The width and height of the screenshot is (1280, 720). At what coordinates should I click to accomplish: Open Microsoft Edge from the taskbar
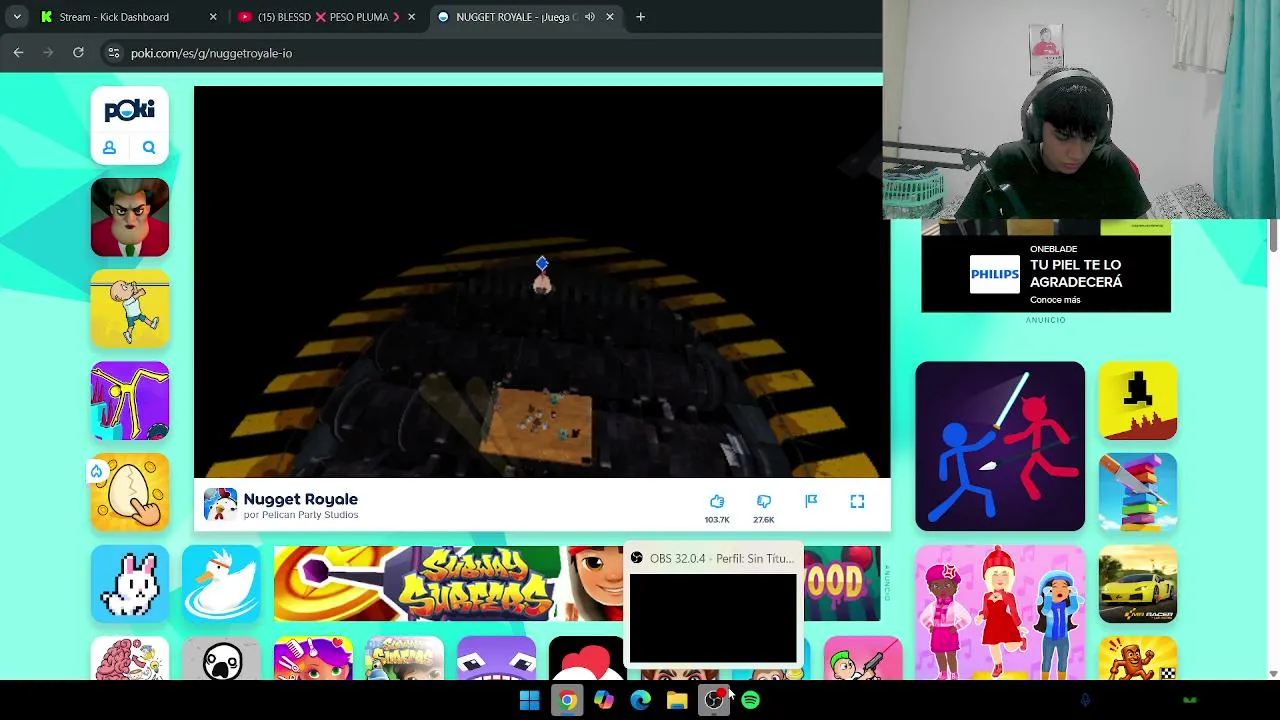[641, 701]
